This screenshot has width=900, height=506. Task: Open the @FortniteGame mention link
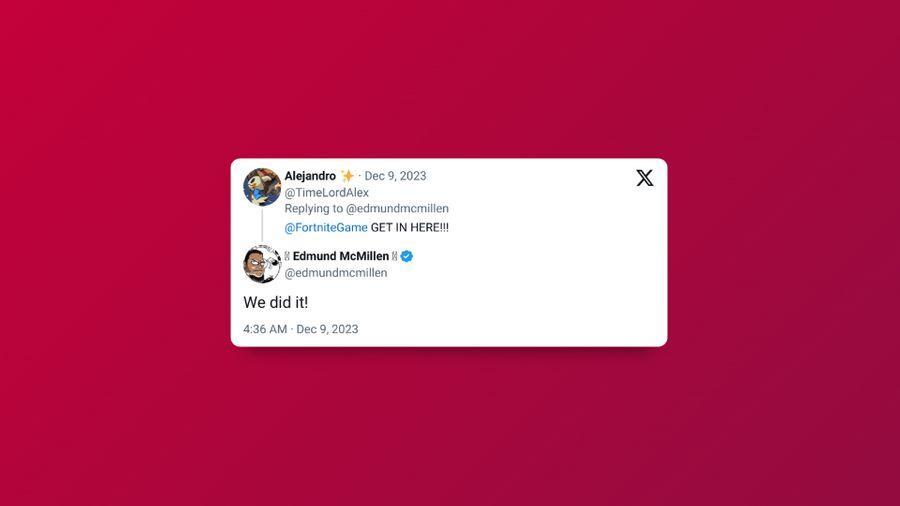(x=326, y=228)
